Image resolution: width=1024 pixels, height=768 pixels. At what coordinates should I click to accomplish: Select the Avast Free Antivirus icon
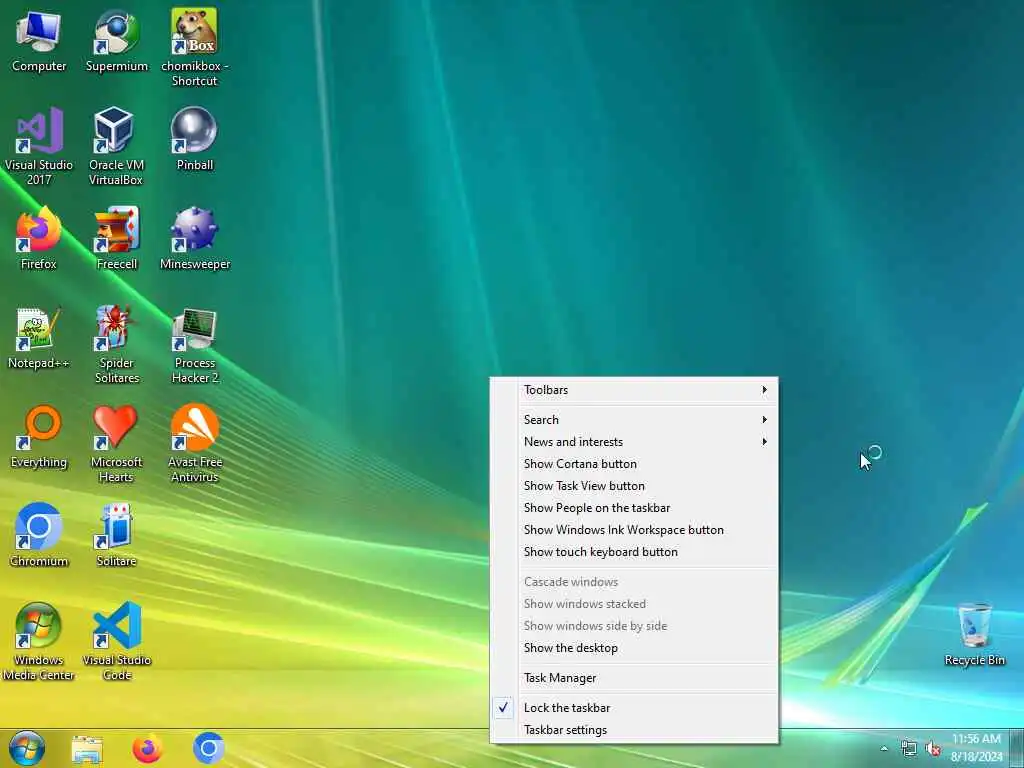pyautogui.click(x=195, y=443)
